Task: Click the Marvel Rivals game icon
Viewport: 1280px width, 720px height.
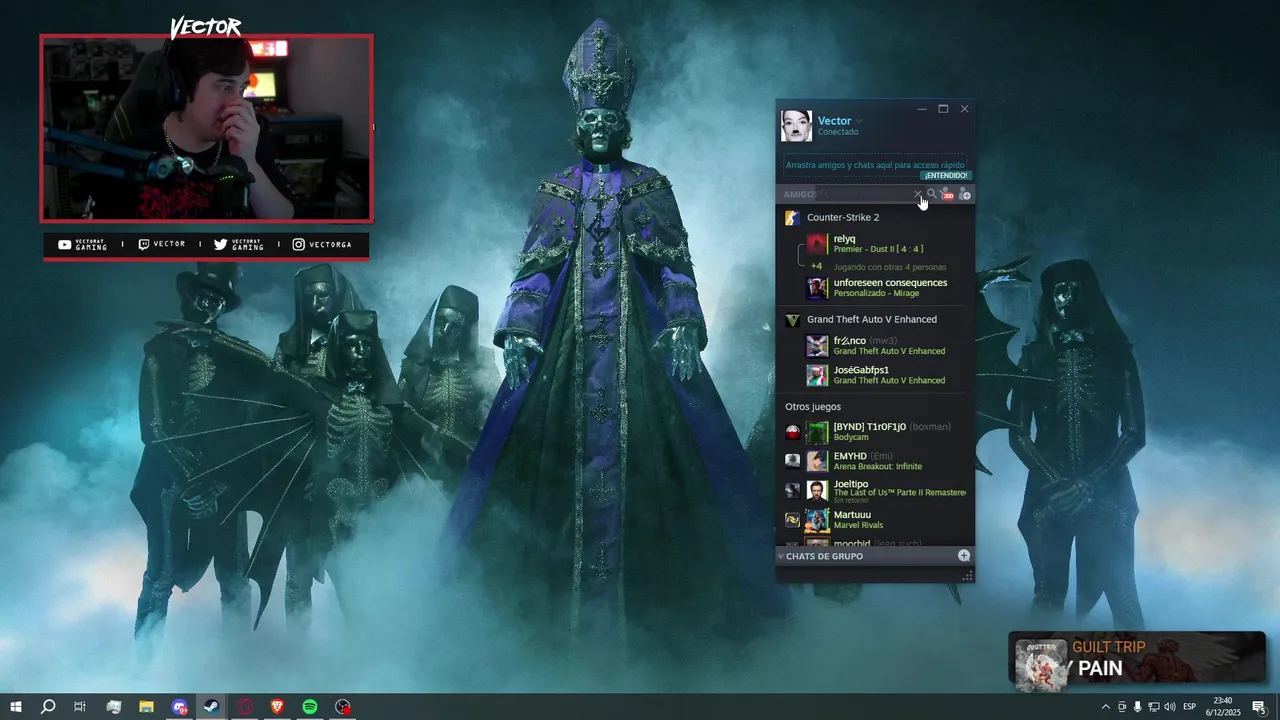Action: coord(792,520)
